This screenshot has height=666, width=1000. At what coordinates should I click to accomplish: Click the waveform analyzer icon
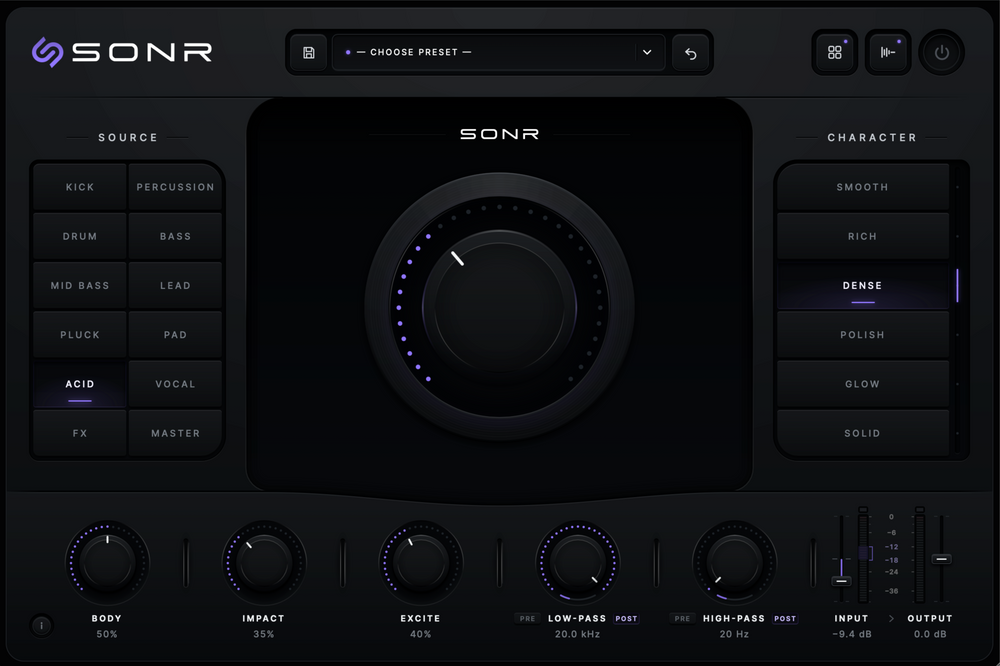[888, 52]
